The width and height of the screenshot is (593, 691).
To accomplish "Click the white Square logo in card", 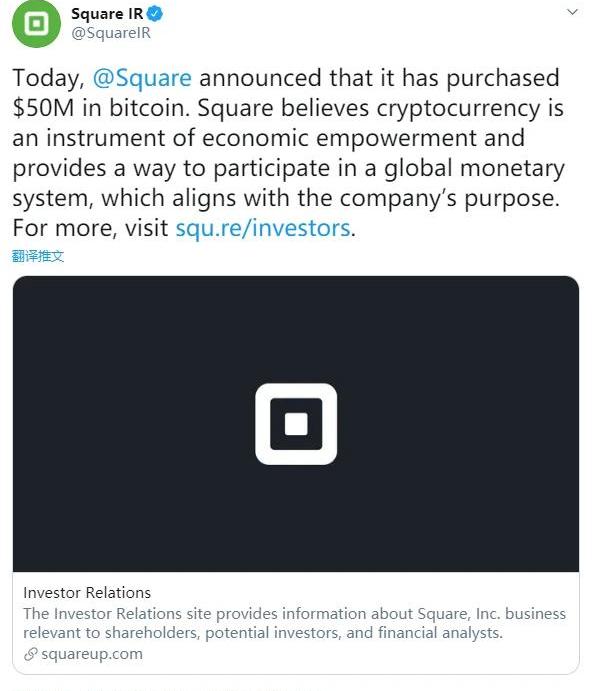I will pyautogui.click(x=296, y=424).
